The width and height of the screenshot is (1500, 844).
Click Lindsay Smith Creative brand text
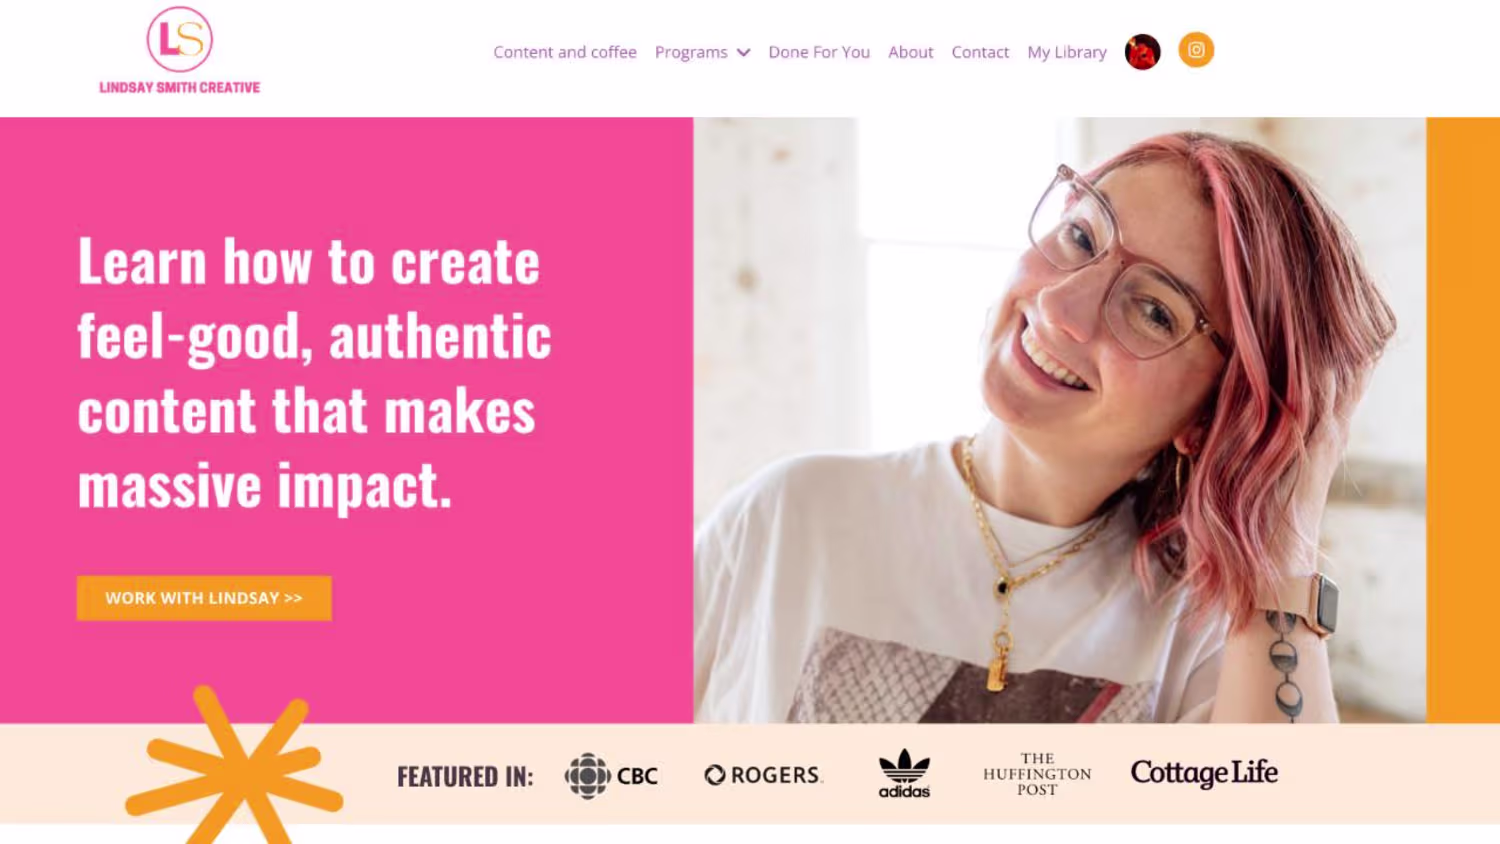[180, 88]
